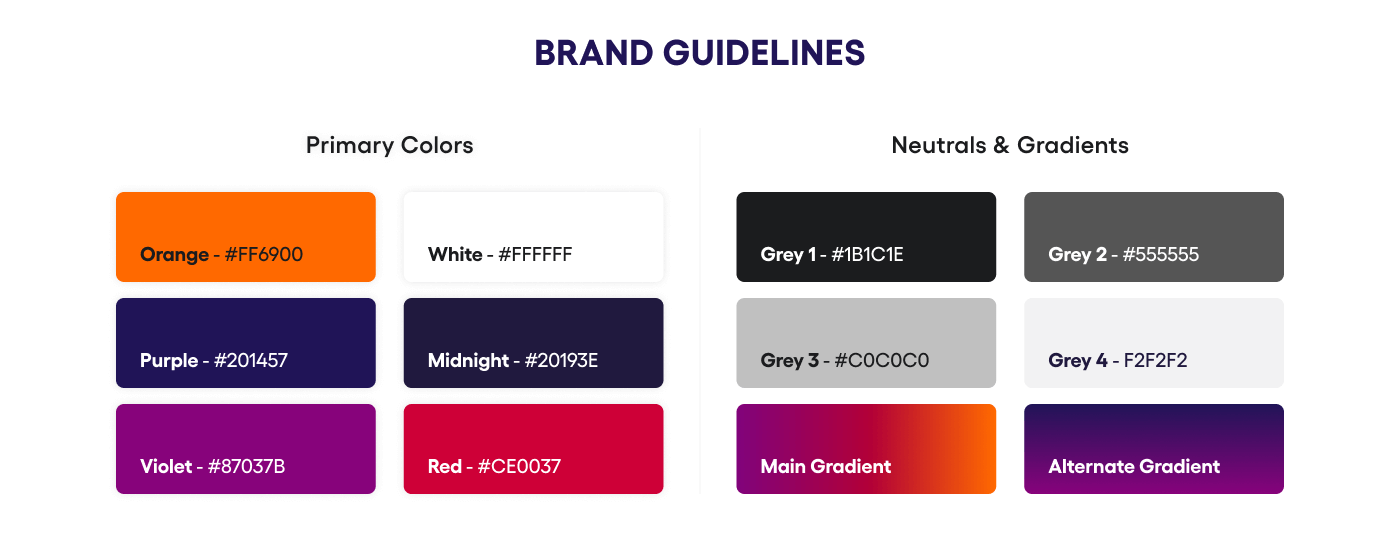The width and height of the screenshot is (1400, 552).
Task: Click the Primary Colors heading
Action: [389, 145]
